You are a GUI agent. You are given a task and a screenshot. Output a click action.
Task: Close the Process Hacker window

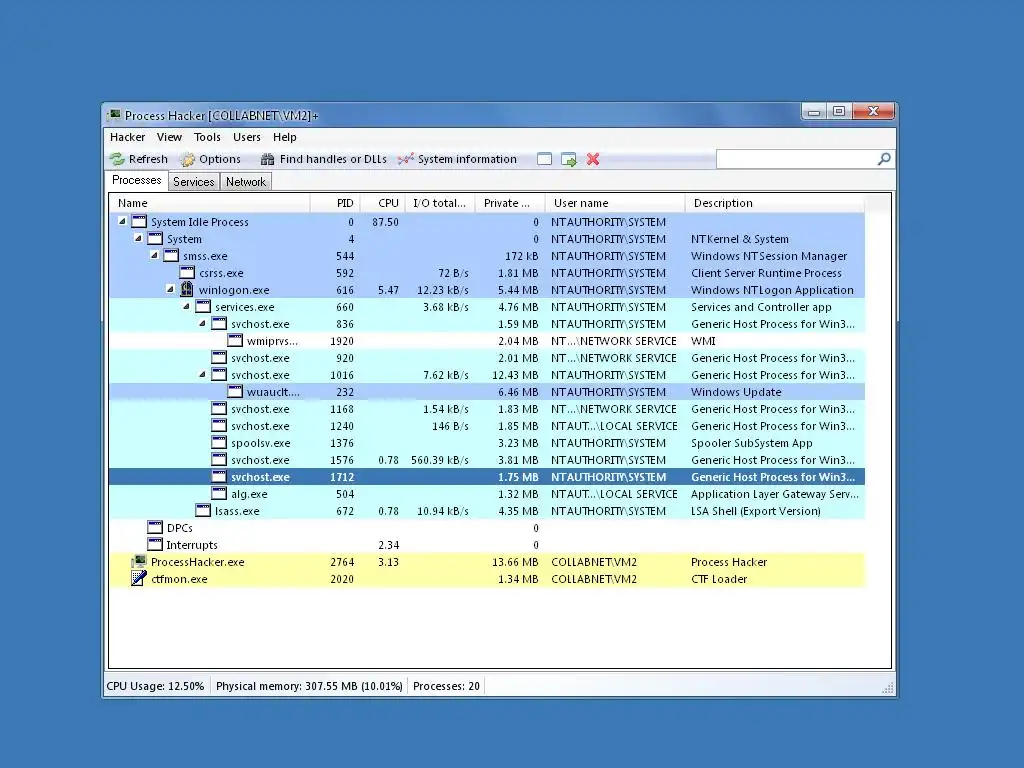(874, 112)
